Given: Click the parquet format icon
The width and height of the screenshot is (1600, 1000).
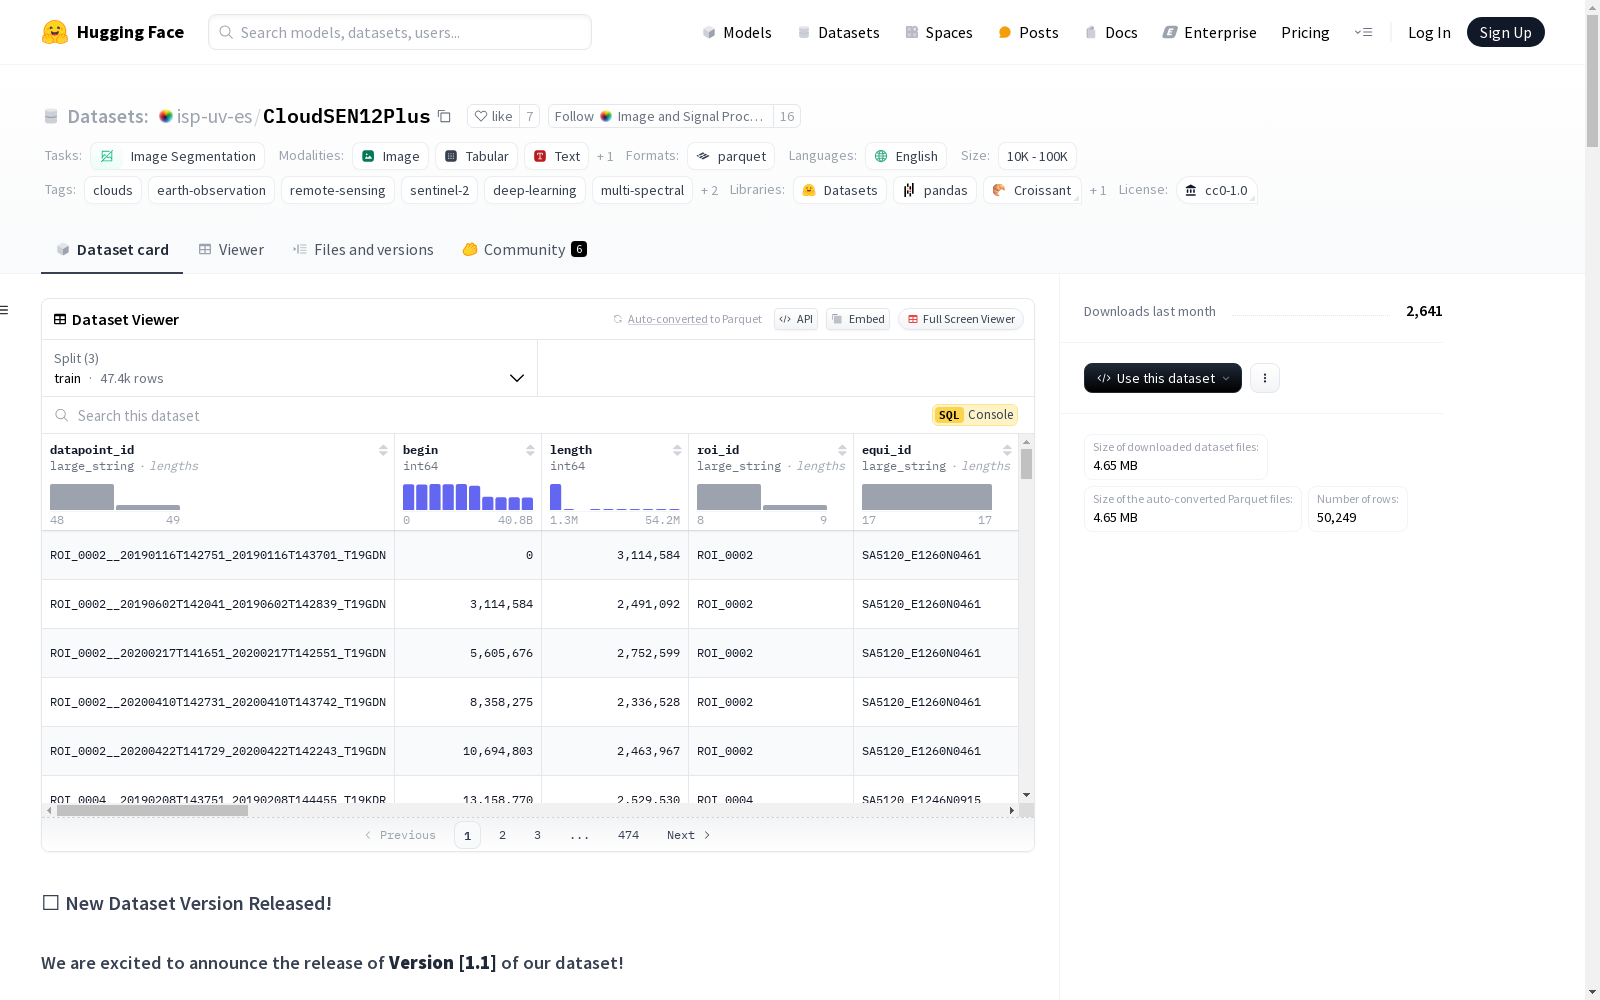Looking at the screenshot, I should coord(703,156).
